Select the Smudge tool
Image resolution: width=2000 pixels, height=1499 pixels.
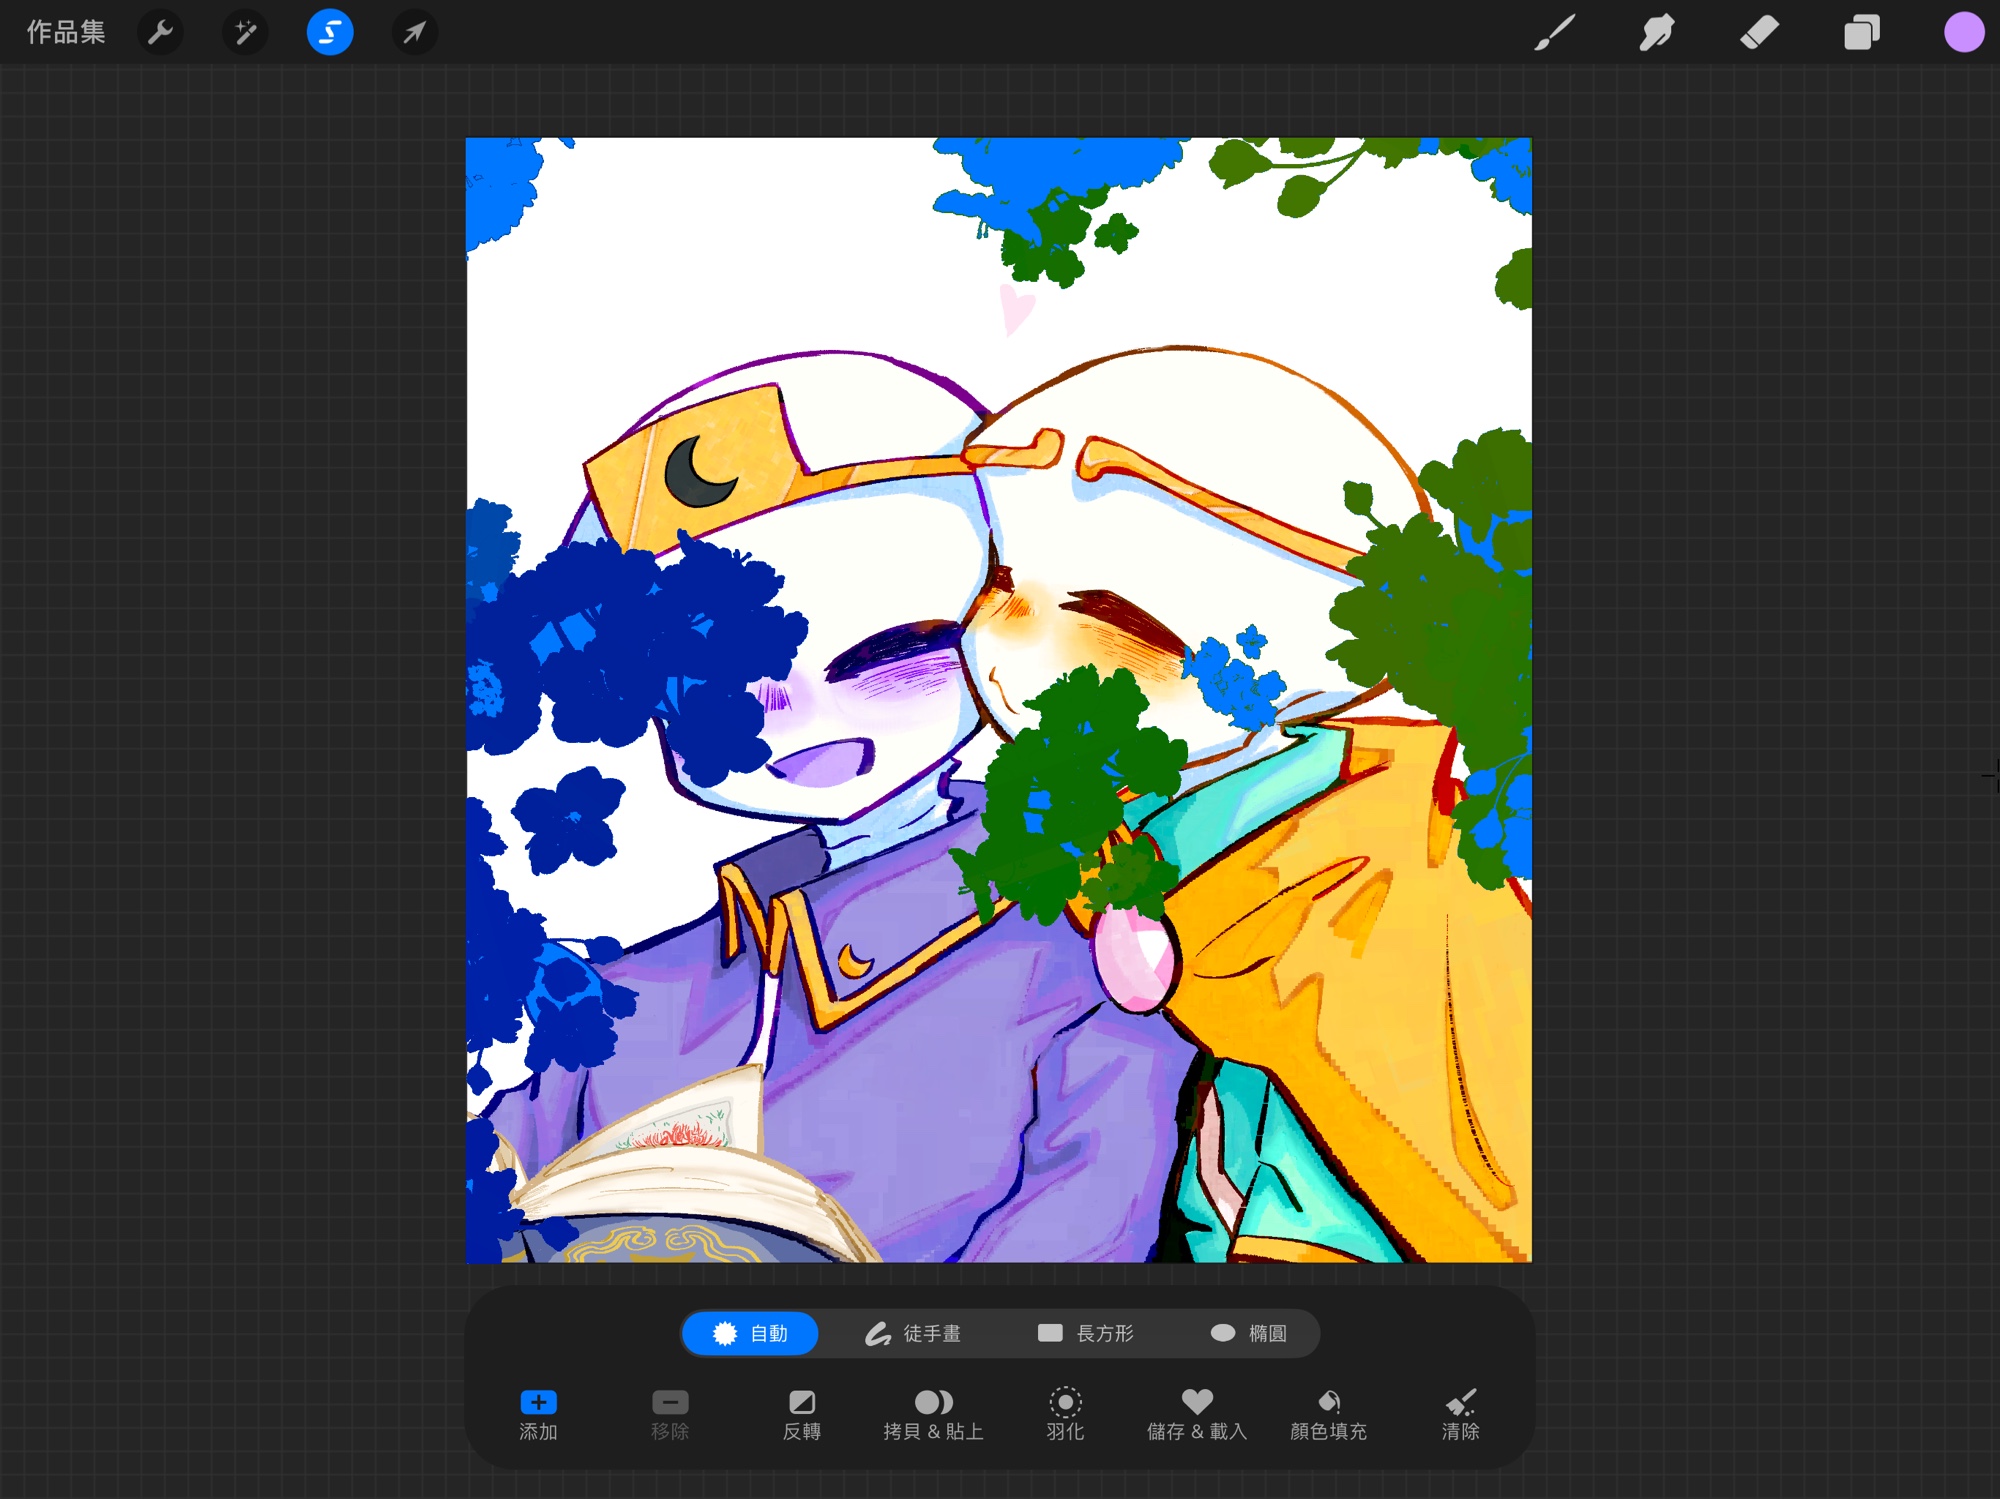click(1657, 33)
